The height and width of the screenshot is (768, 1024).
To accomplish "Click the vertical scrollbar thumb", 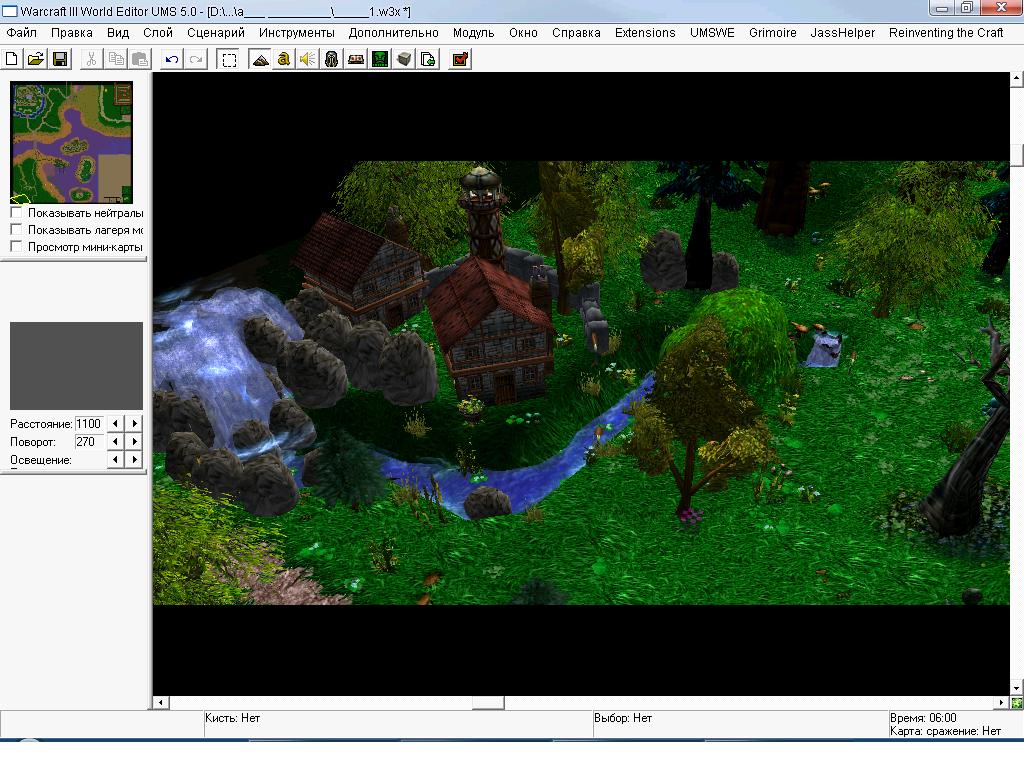I will (1017, 154).
